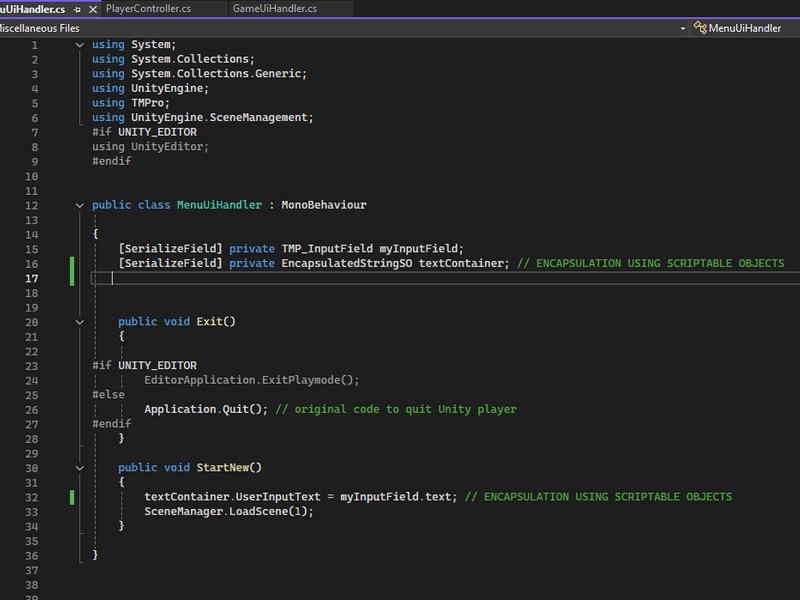Image resolution: width=800 pixels, height=600 pixels.
Task: Collapse the MenuUiHandler class at line 12
Action: [80, 206]
